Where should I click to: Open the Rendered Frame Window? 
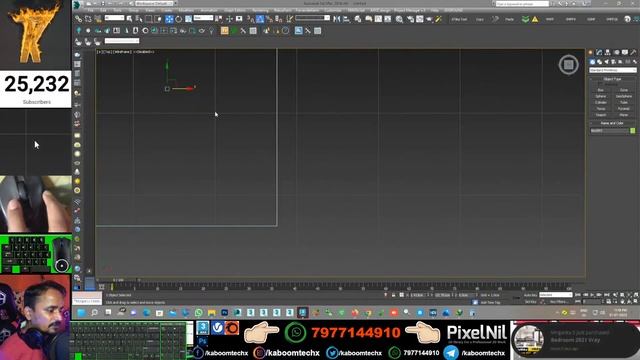[420, 19]
